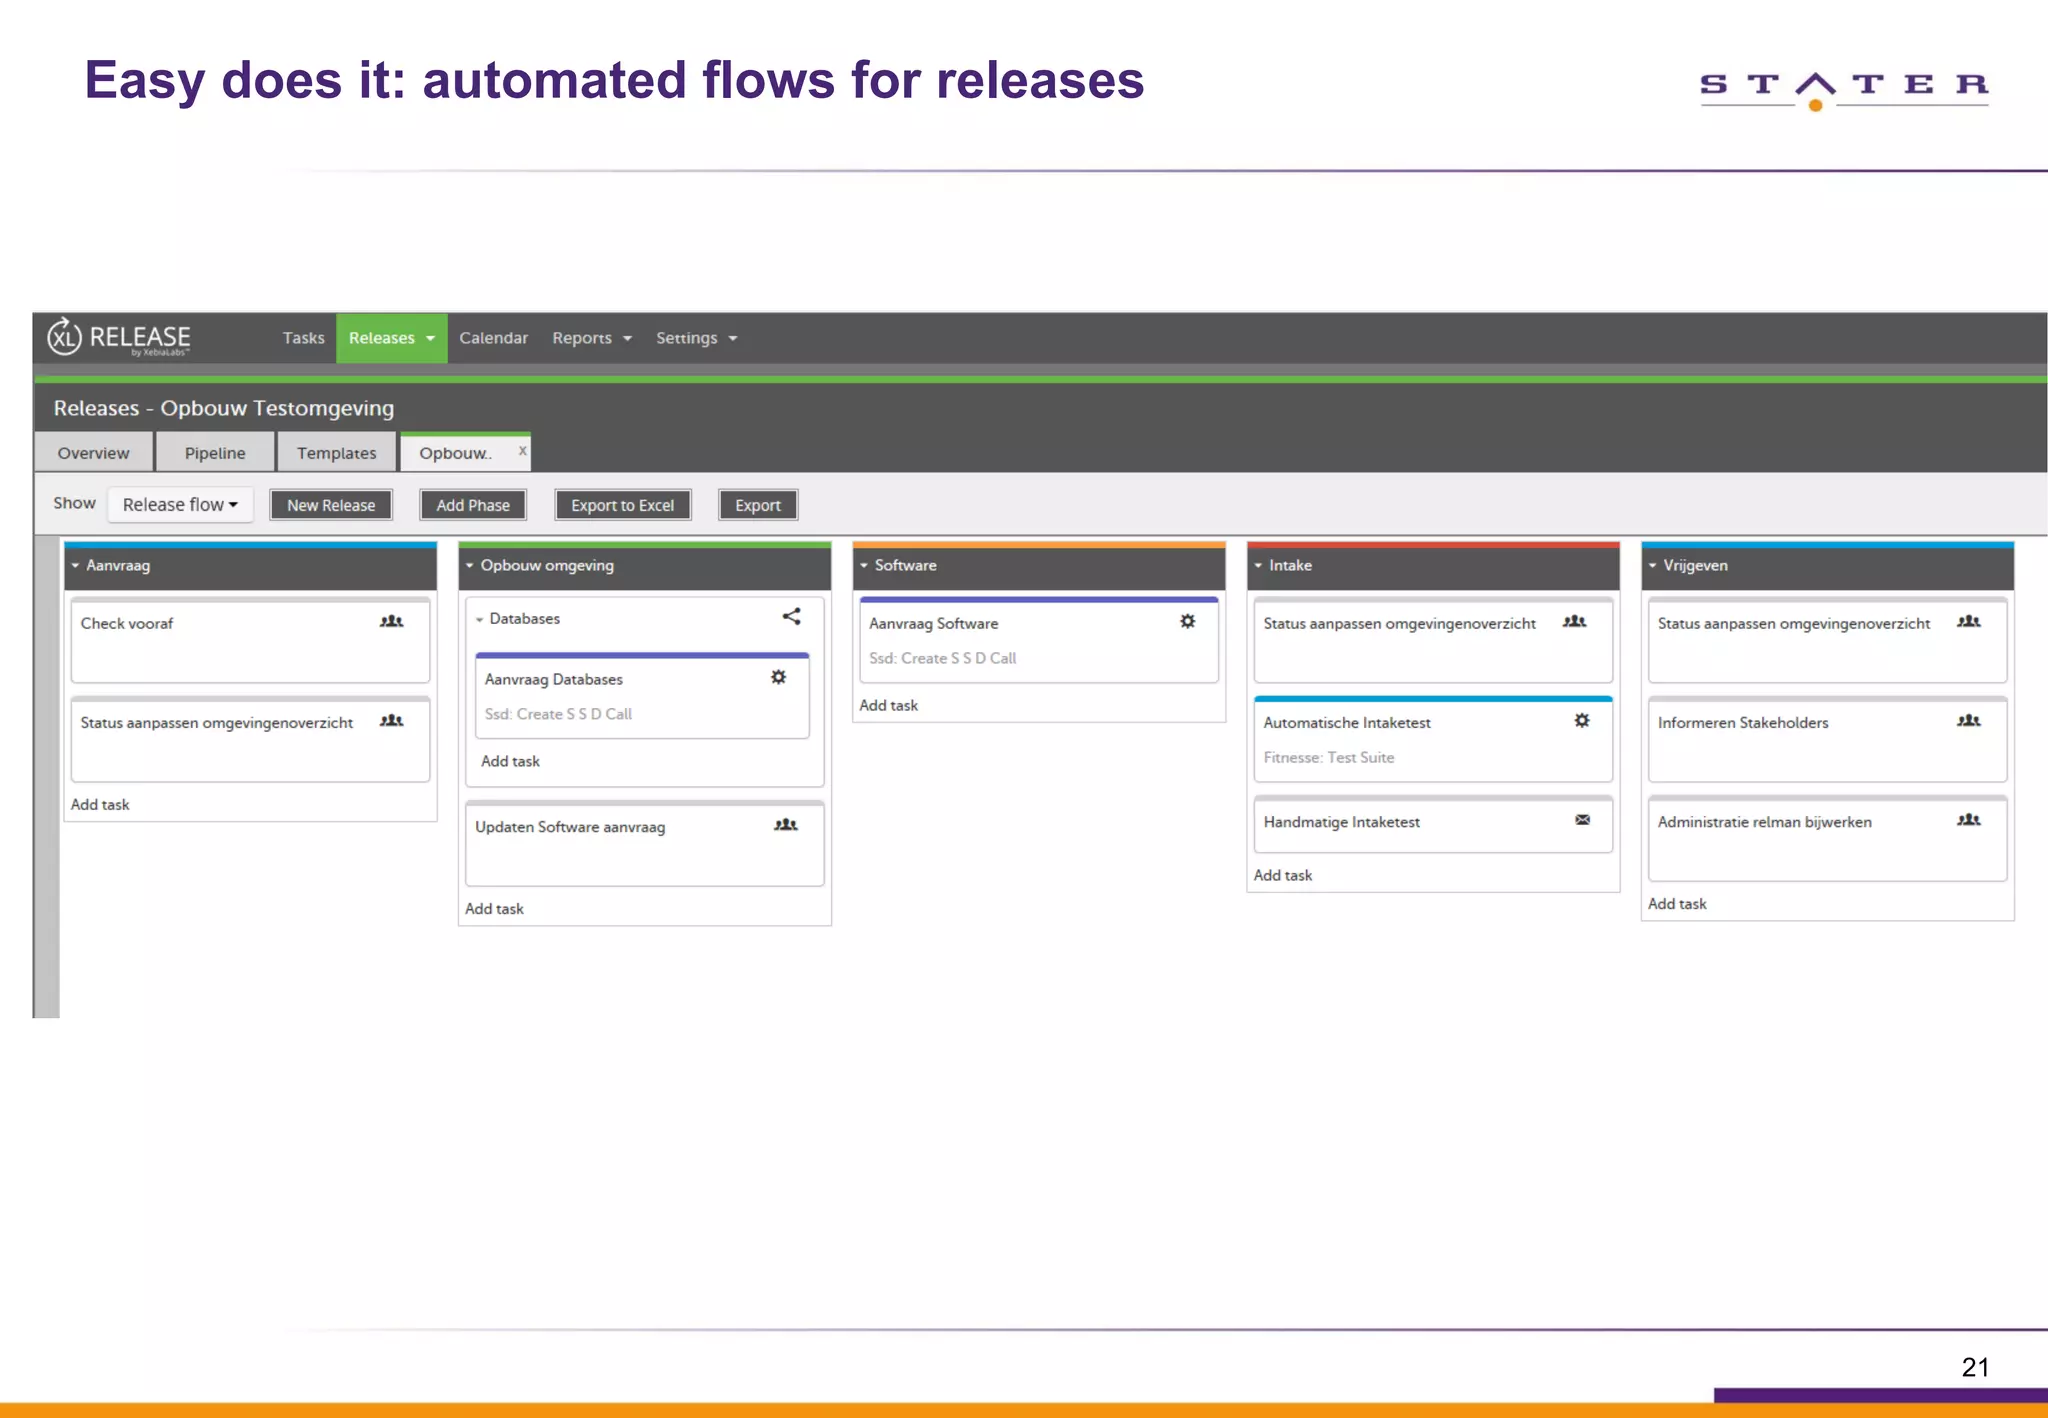Viewport: 2048px width, 1418px height.
Task: Go to the Tasks menu
Action: point(303,338)
